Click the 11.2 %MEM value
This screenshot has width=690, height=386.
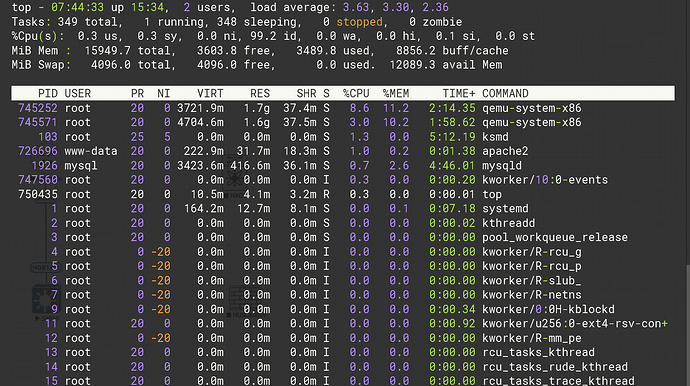pyautogui.click(x=396, y=108)
